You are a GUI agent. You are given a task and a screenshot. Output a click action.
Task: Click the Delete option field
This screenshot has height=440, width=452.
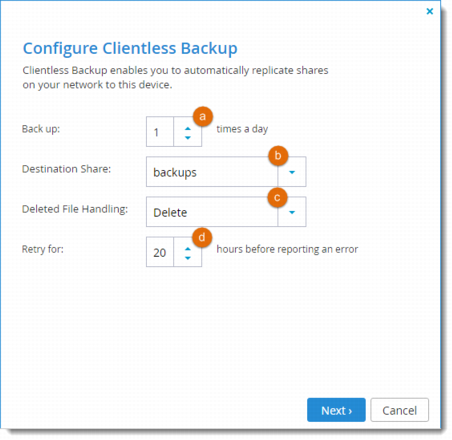[212, 212]
